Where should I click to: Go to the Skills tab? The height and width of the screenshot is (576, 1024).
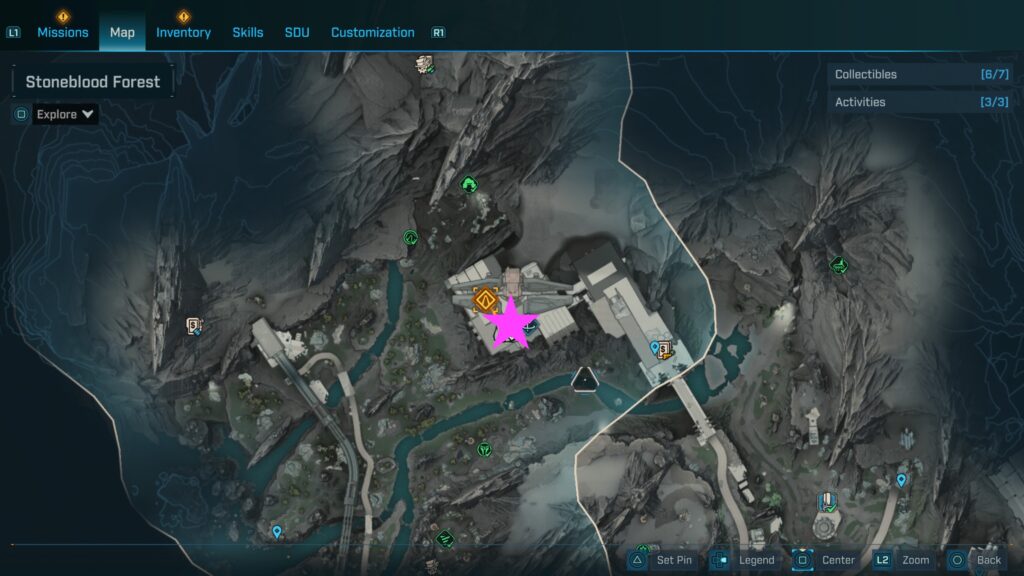(248, 32)
